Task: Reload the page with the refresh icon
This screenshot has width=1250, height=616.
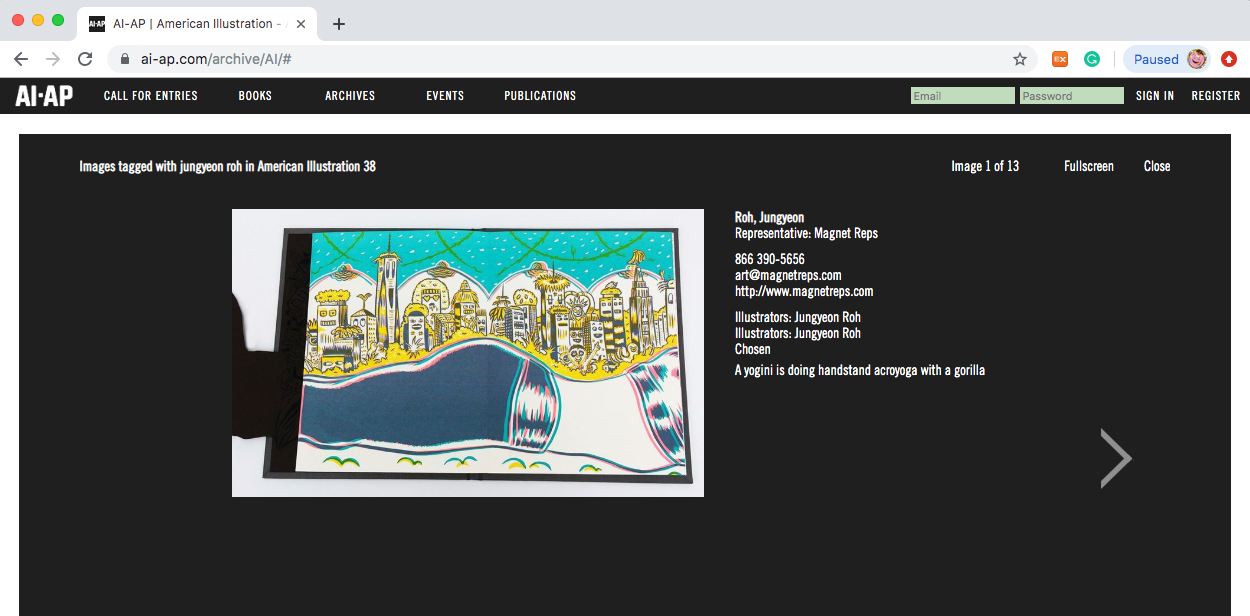Action: [86, 59]
